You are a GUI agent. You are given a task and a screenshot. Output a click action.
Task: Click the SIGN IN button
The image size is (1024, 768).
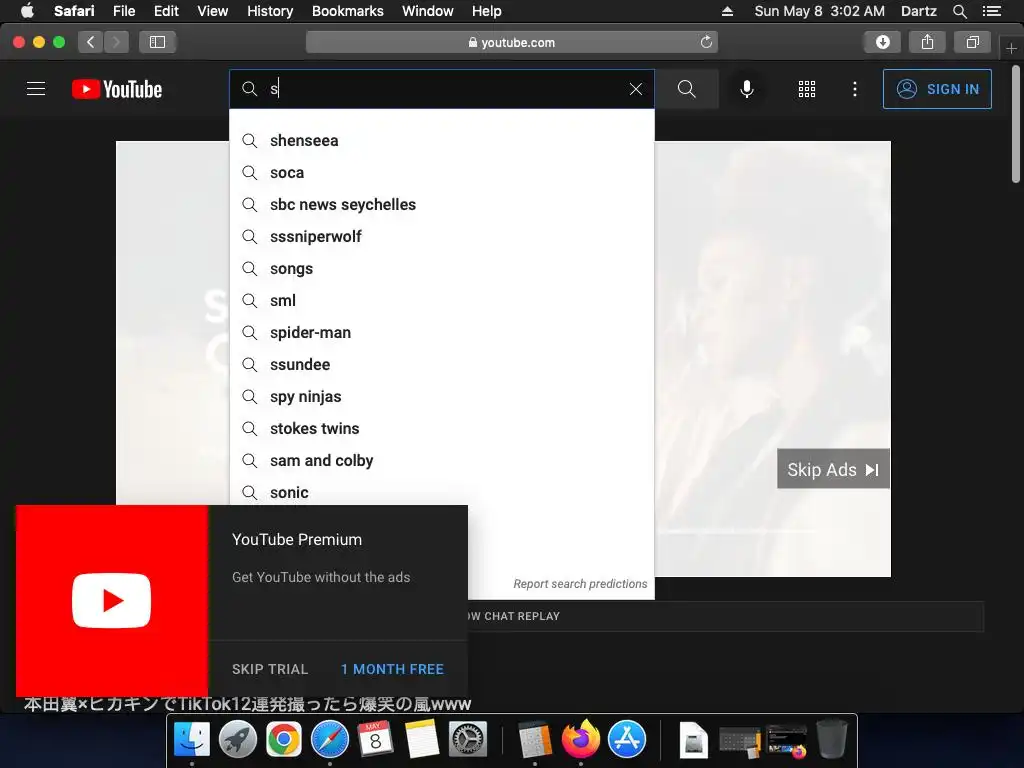tap(937, 89)
